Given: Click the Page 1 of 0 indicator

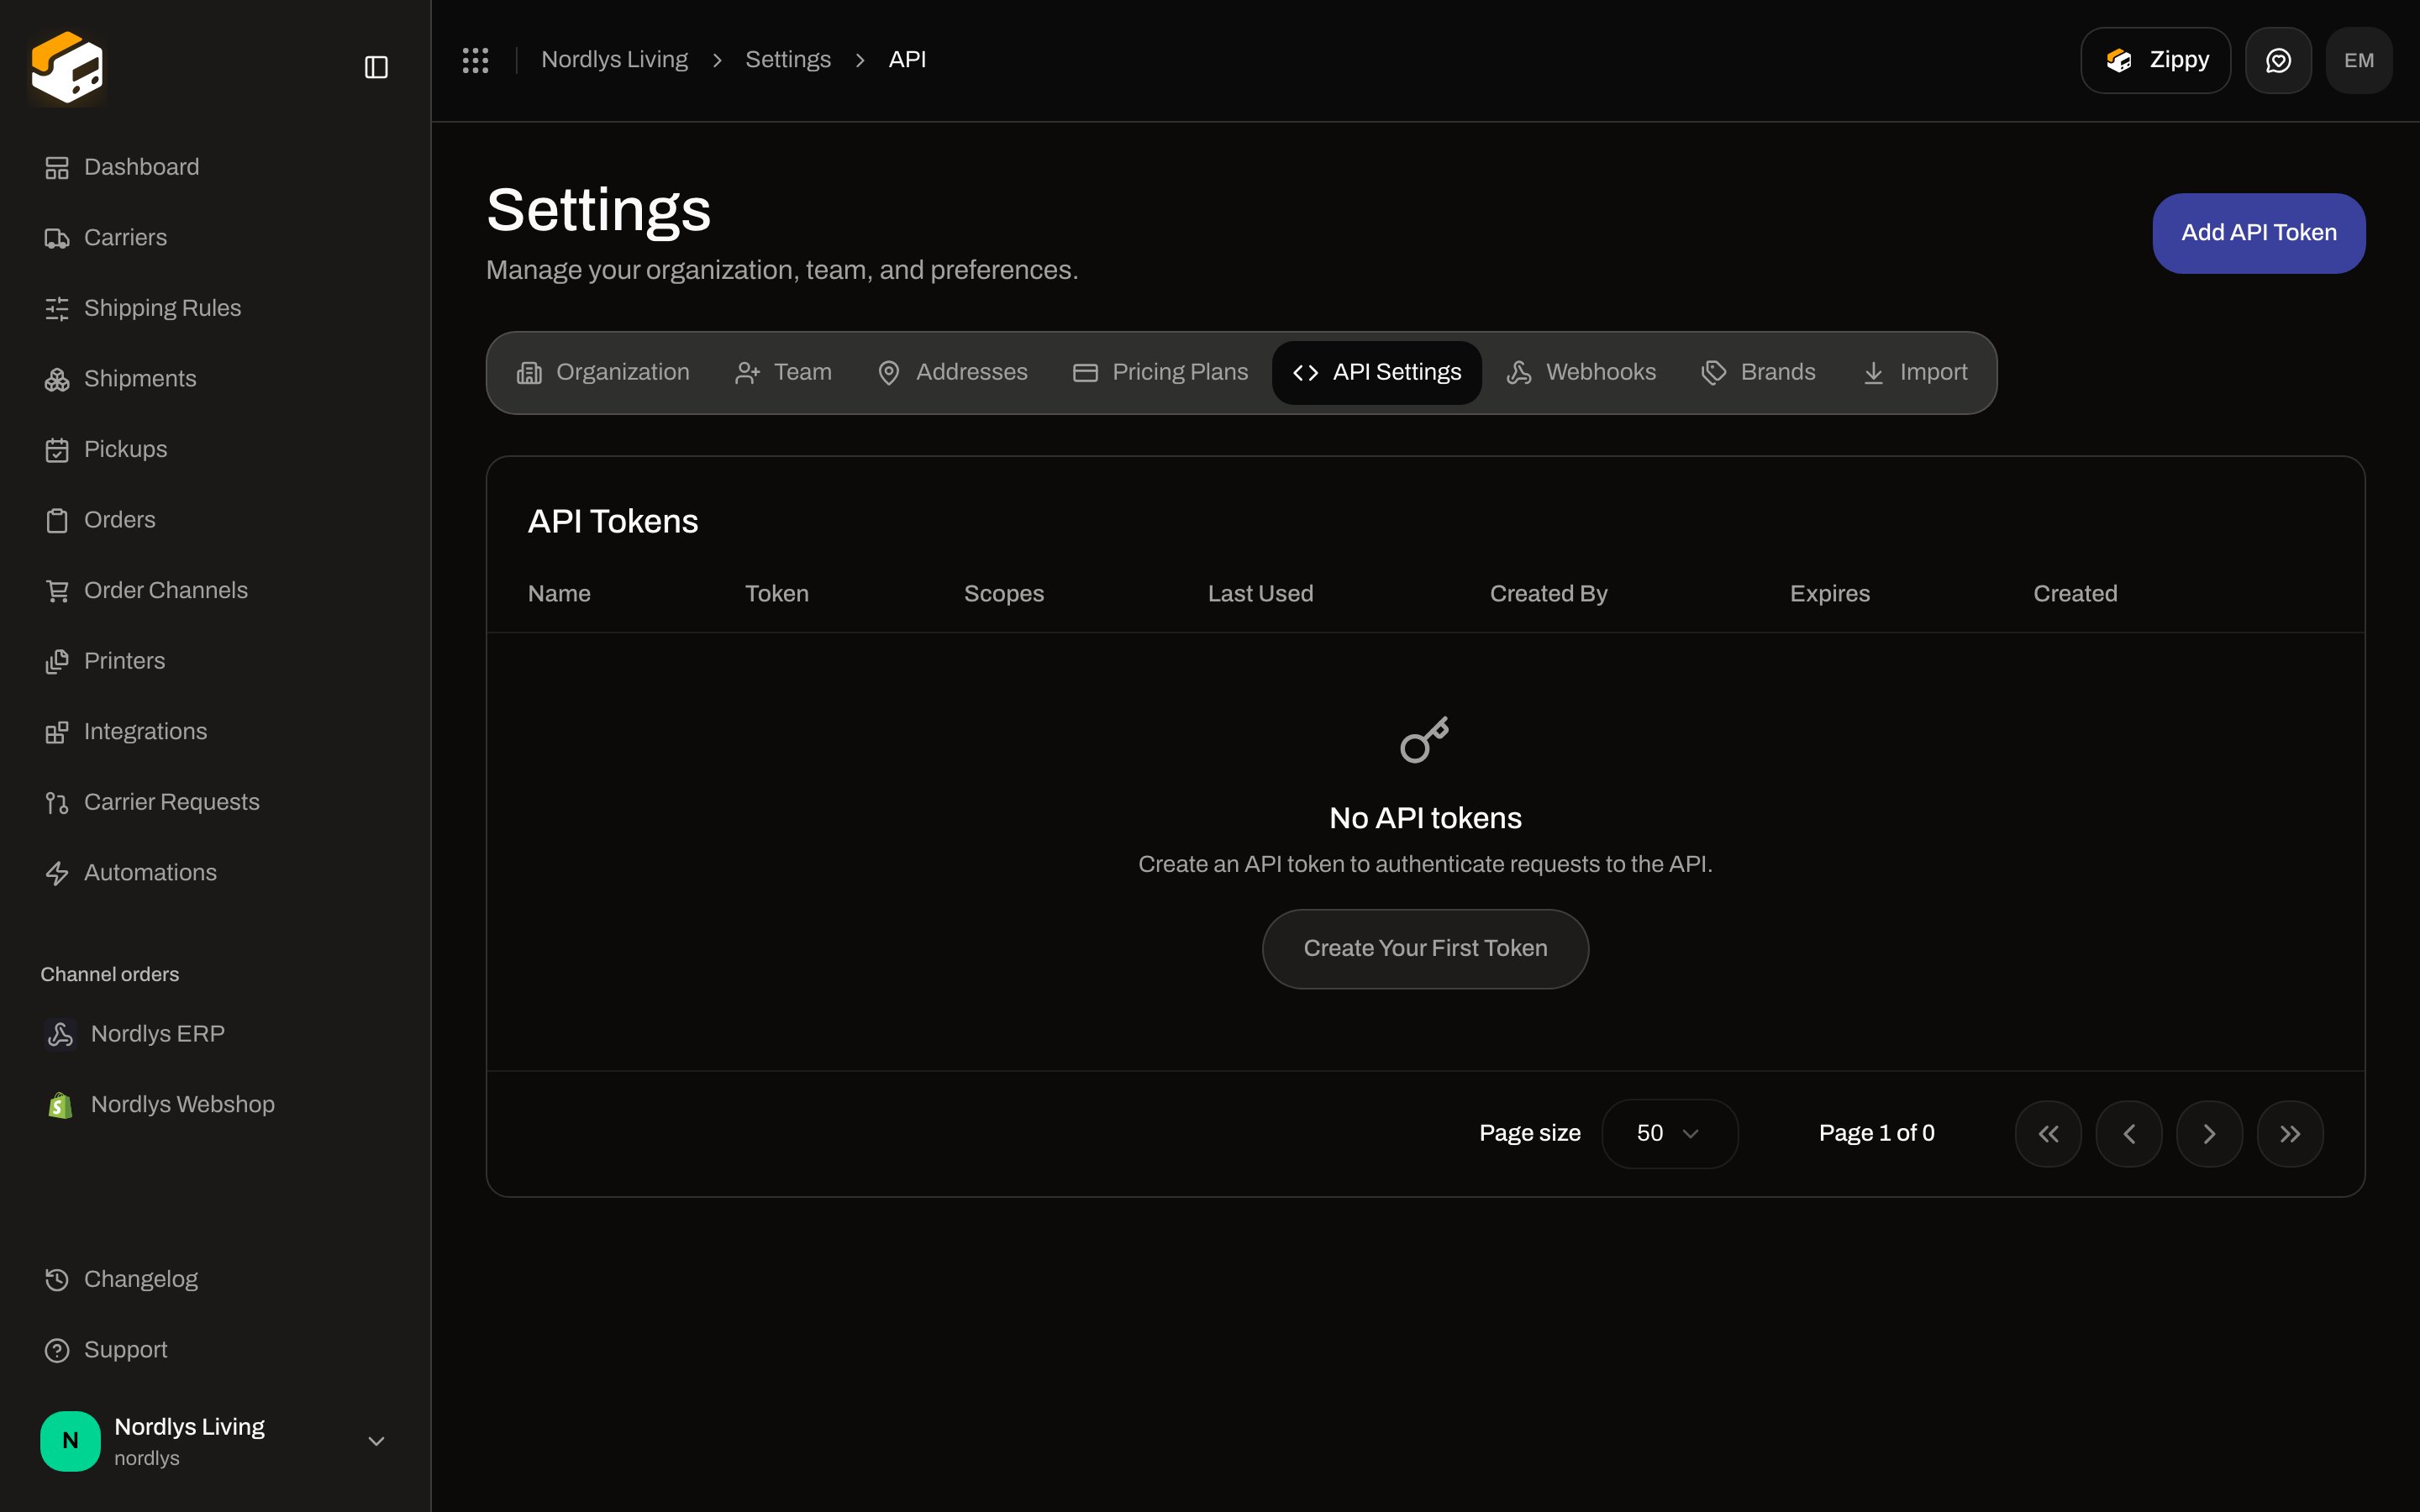Looking at the screenshot, I should click(x=1876, y=1133).
